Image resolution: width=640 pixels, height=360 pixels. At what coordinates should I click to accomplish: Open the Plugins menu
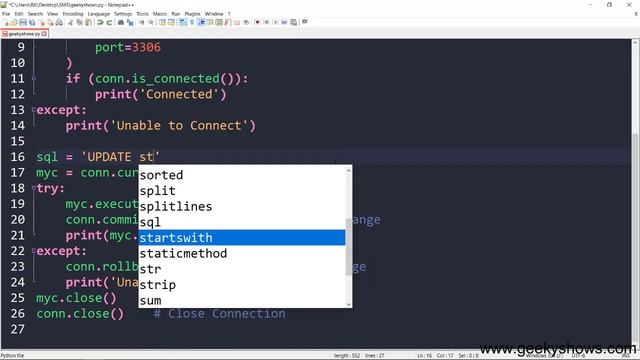coord(192,14)
